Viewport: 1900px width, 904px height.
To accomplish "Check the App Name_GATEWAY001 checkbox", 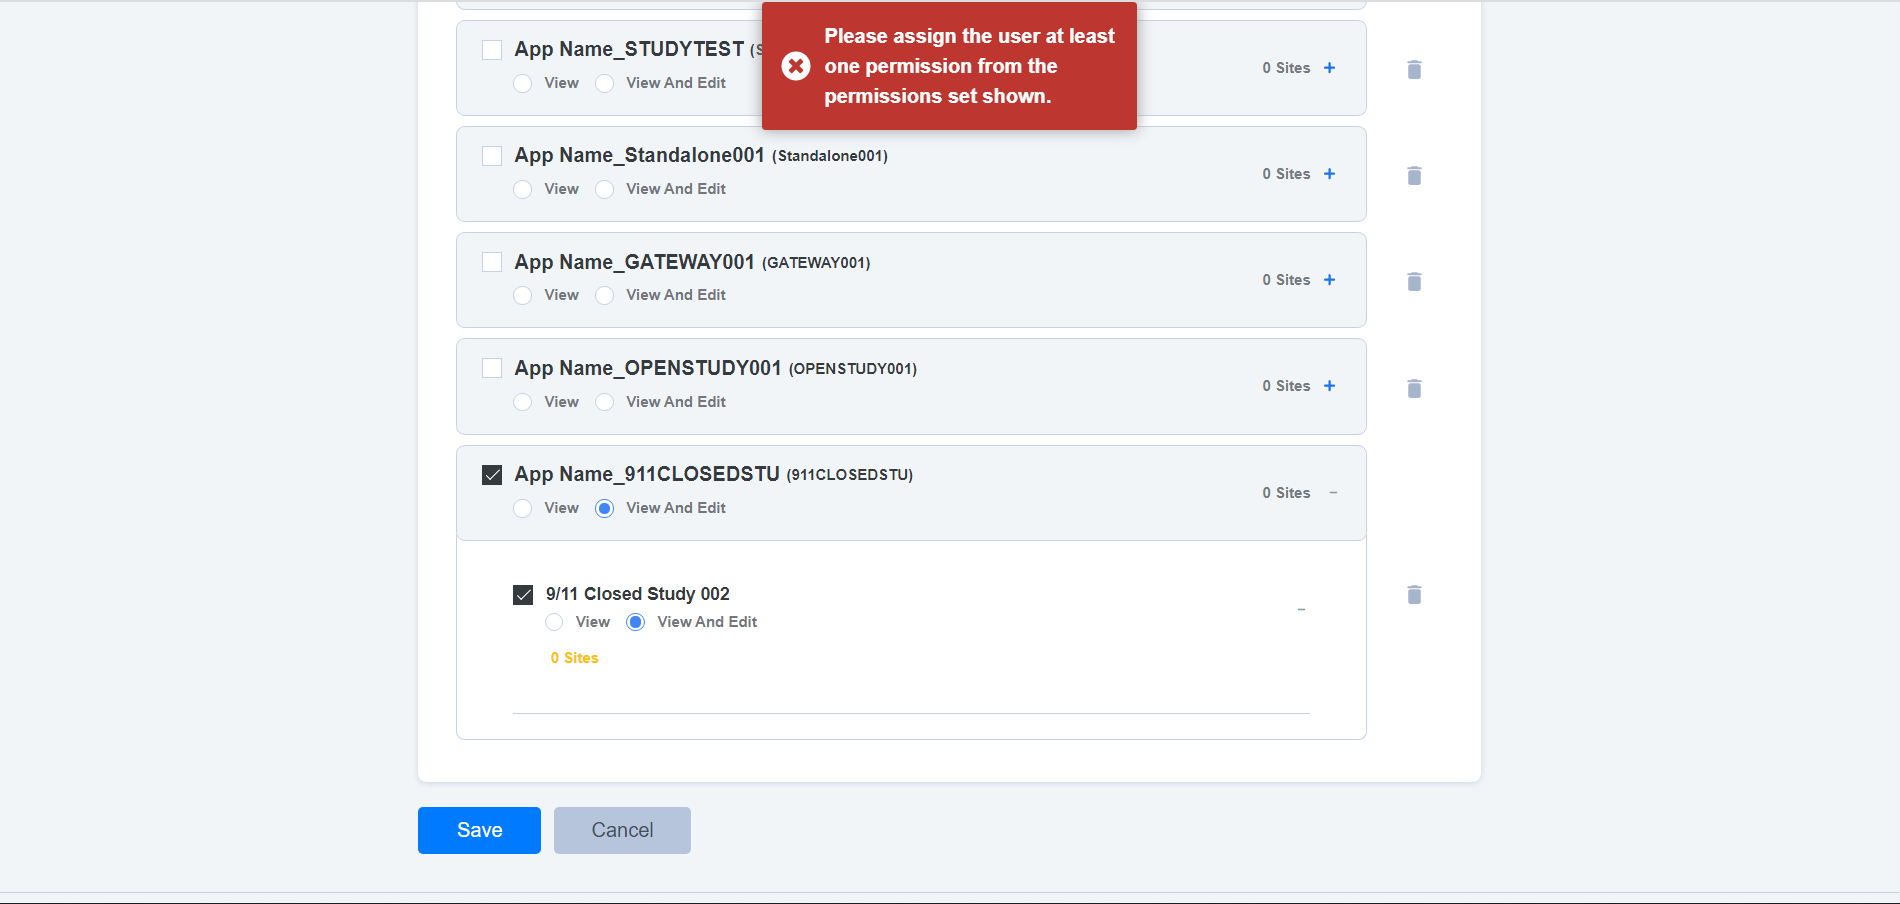I will [x=491, y=261].
